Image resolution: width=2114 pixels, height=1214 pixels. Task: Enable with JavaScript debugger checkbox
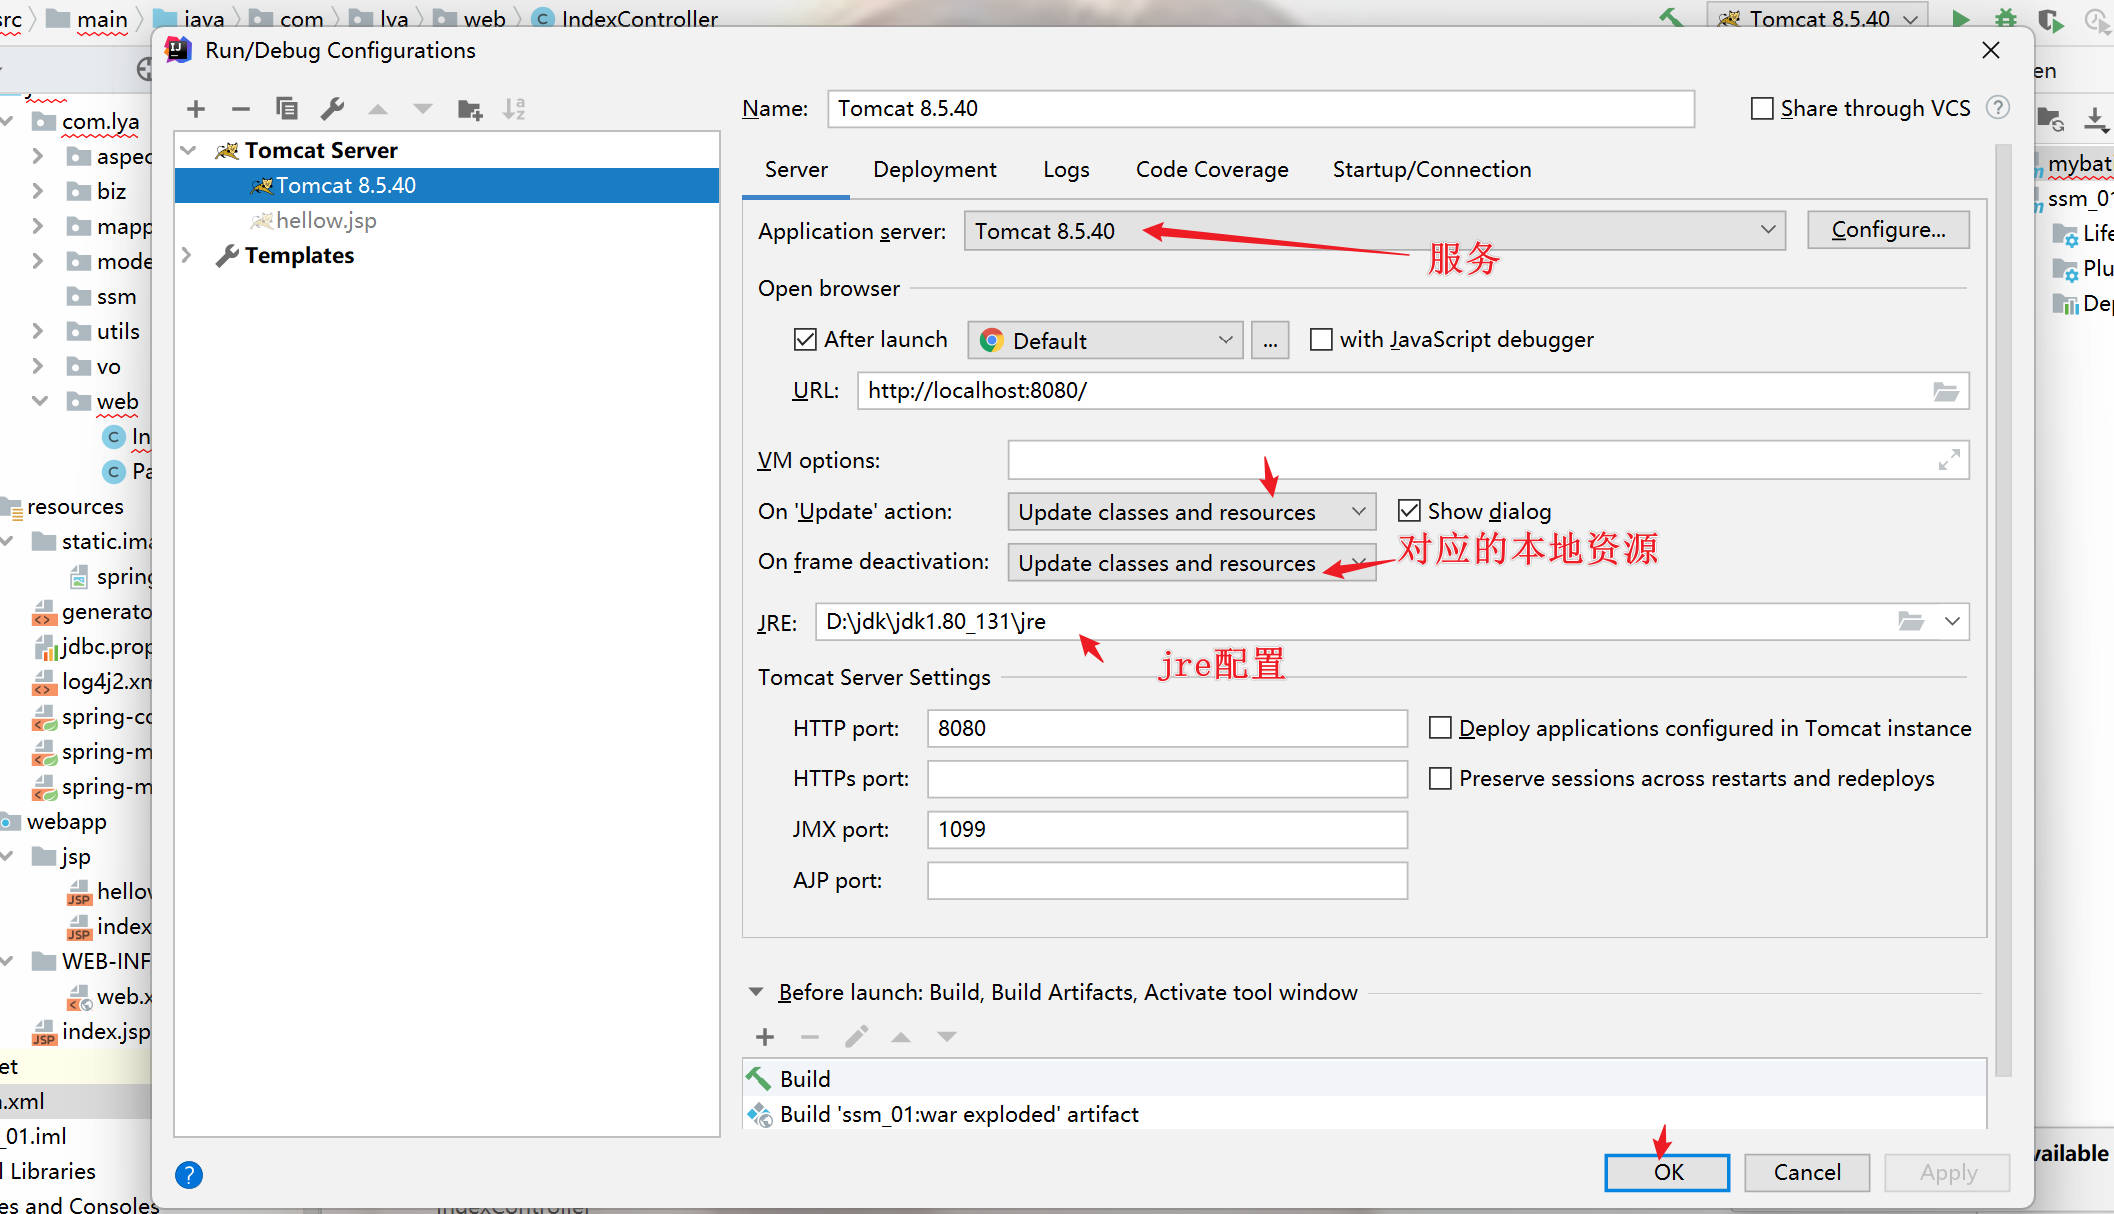pos(1321,340)
